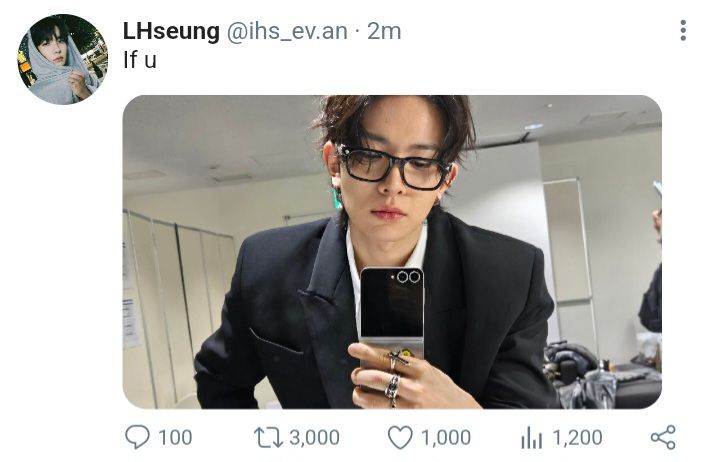The image size is (720, 462).
Task: Click the 3,000 retweets count
Action: pyautogui.click(x=315, y=437)
